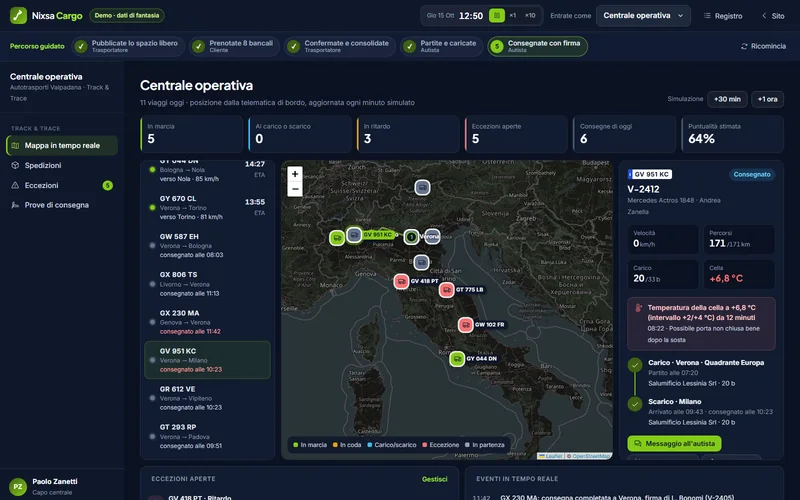Click the GV 951 KC plate badge
This screenshot has width=800, height=500.
(x=649, y=174)
